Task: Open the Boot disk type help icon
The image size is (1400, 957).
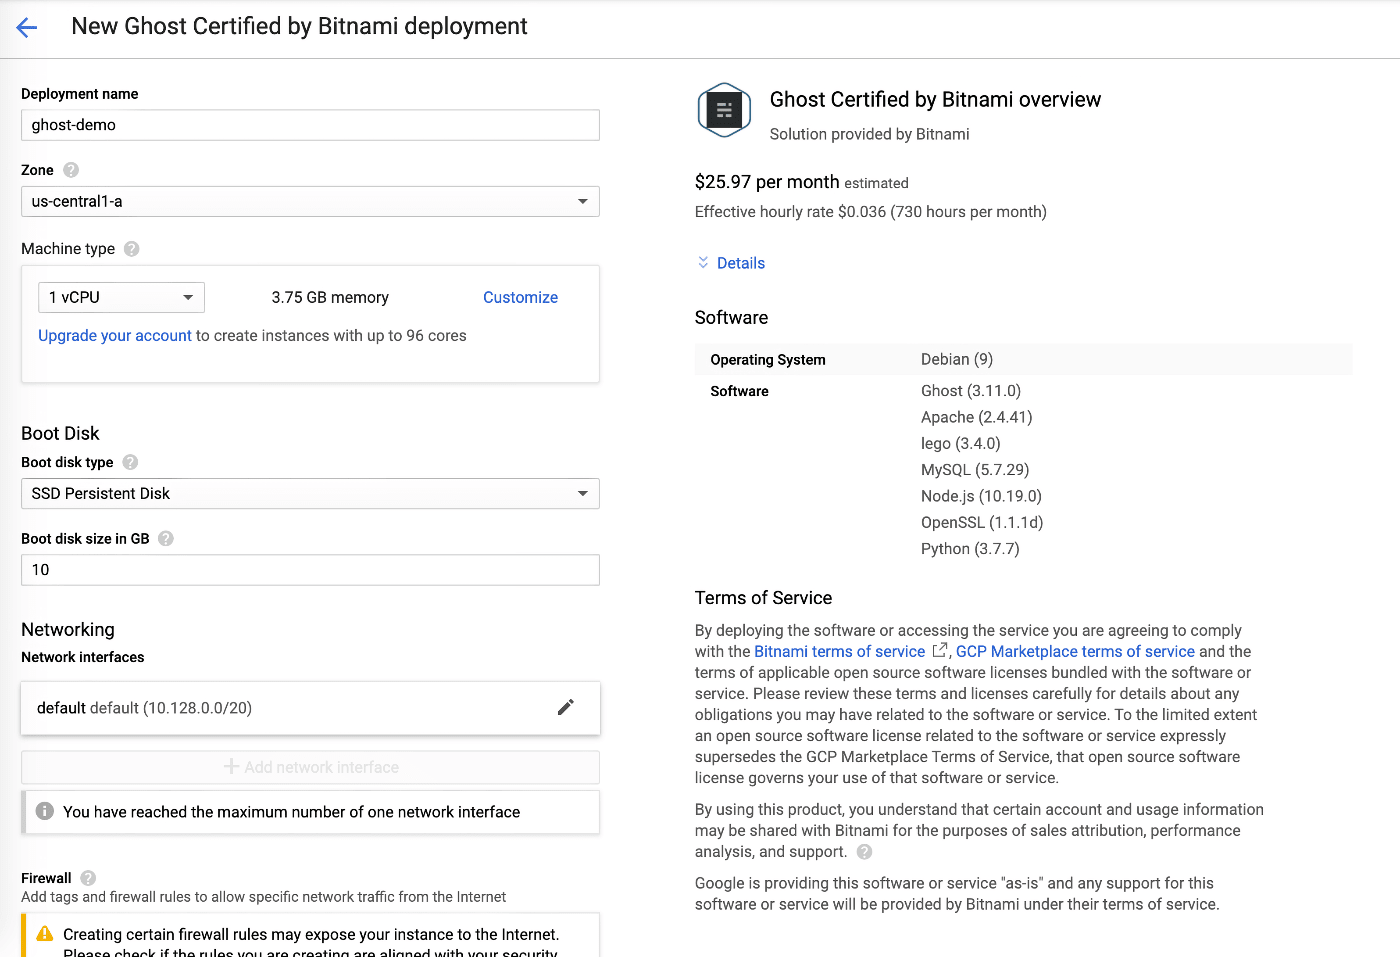Action: coord(130,462)
